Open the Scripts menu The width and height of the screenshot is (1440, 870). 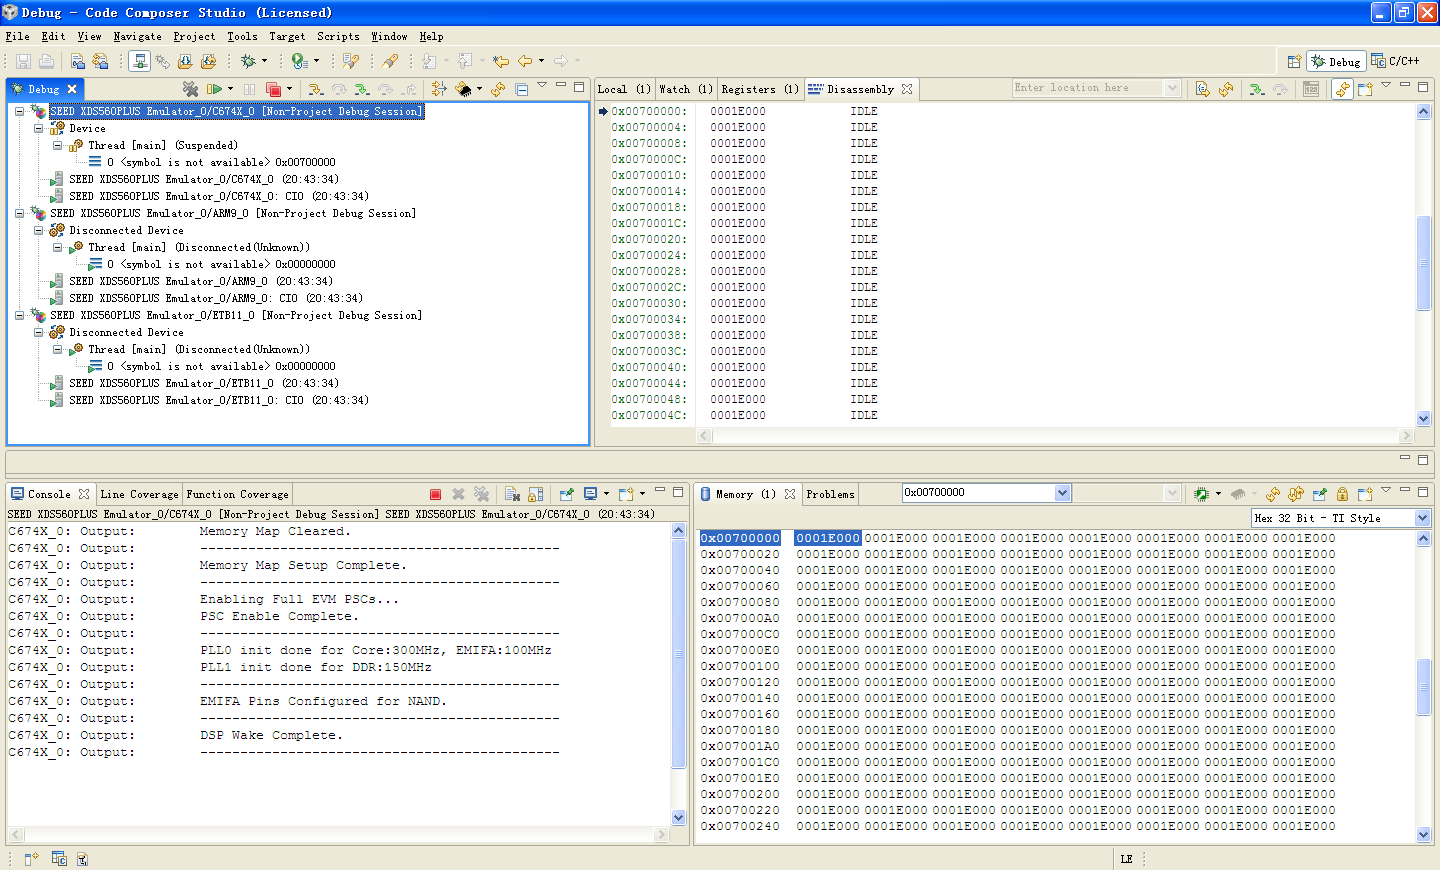coord(338,36)
